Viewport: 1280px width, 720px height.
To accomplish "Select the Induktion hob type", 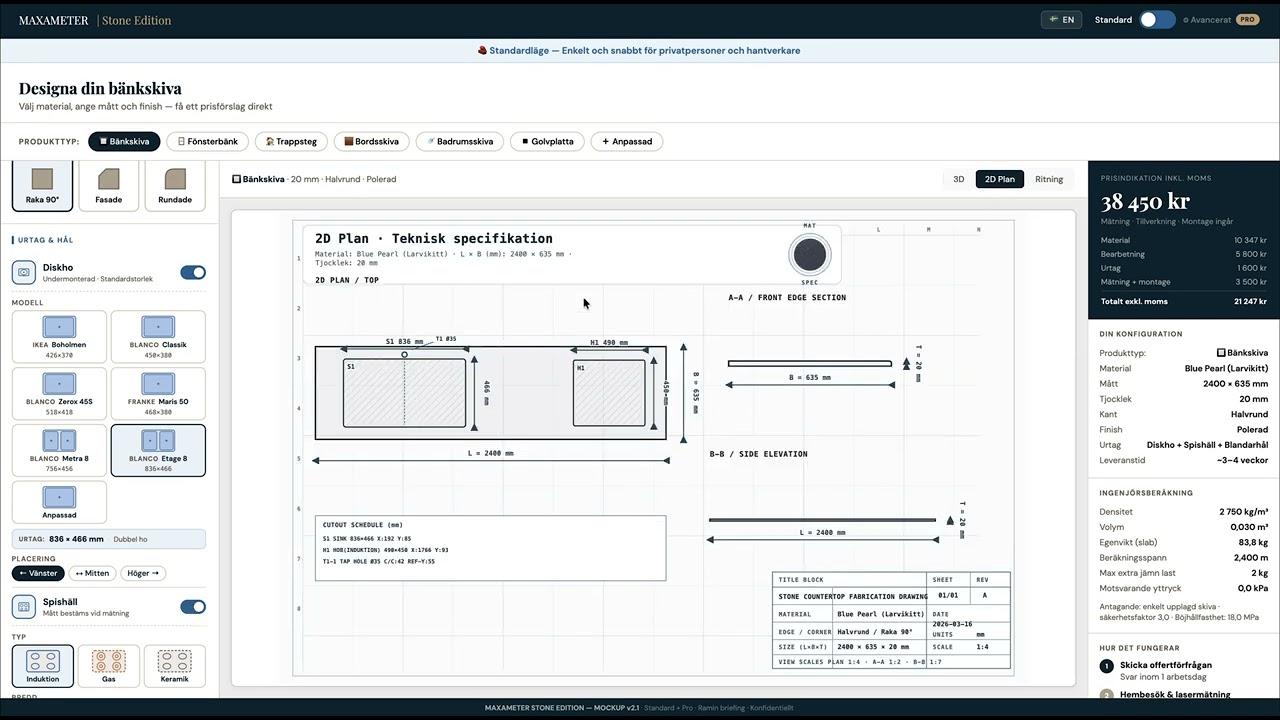I will point(42,666).
